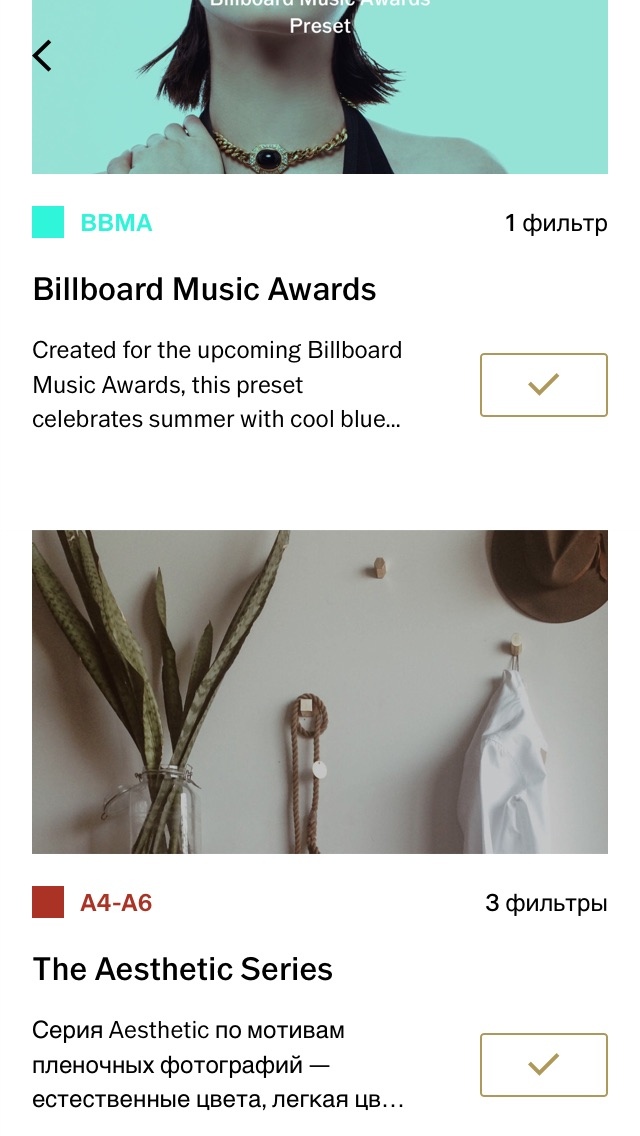Toggle The Aesthetic Series checkmark

click(x=543, y=1065)
